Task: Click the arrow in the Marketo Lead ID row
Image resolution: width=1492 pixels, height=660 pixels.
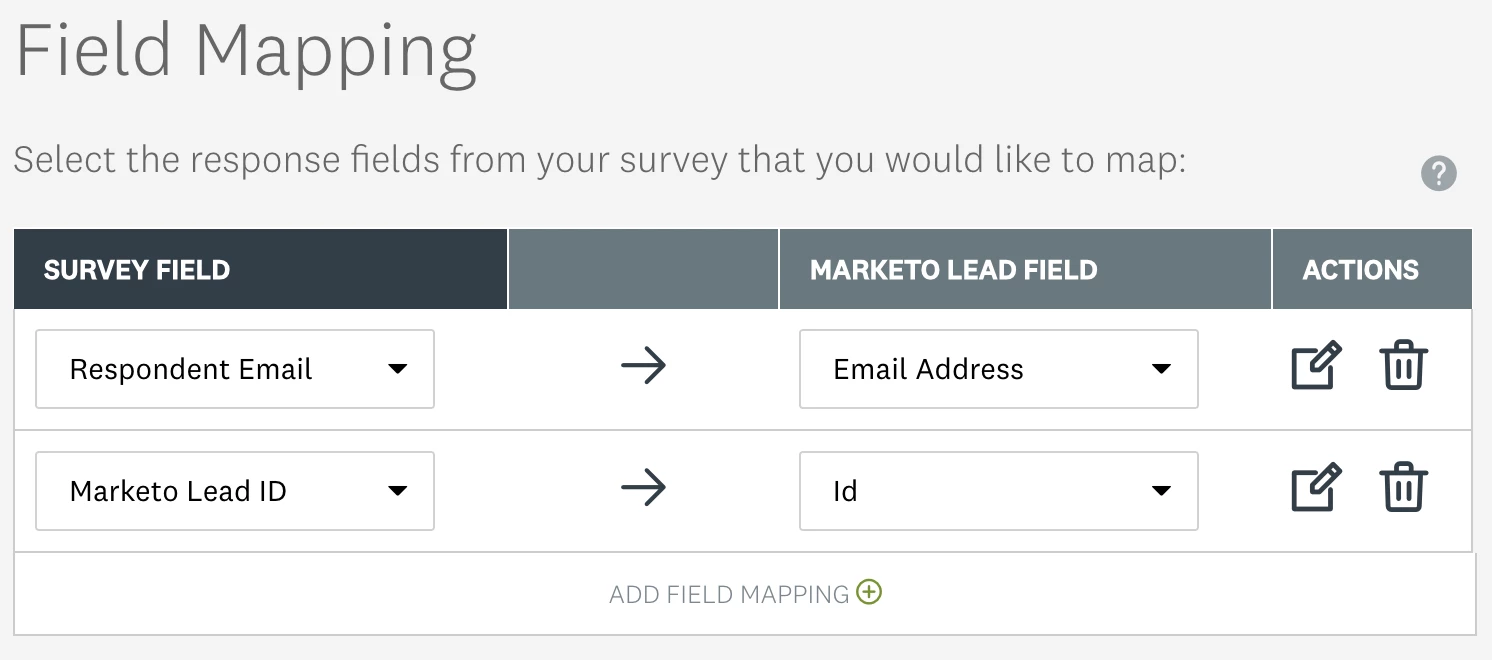Action: click(x=643, y=489)
